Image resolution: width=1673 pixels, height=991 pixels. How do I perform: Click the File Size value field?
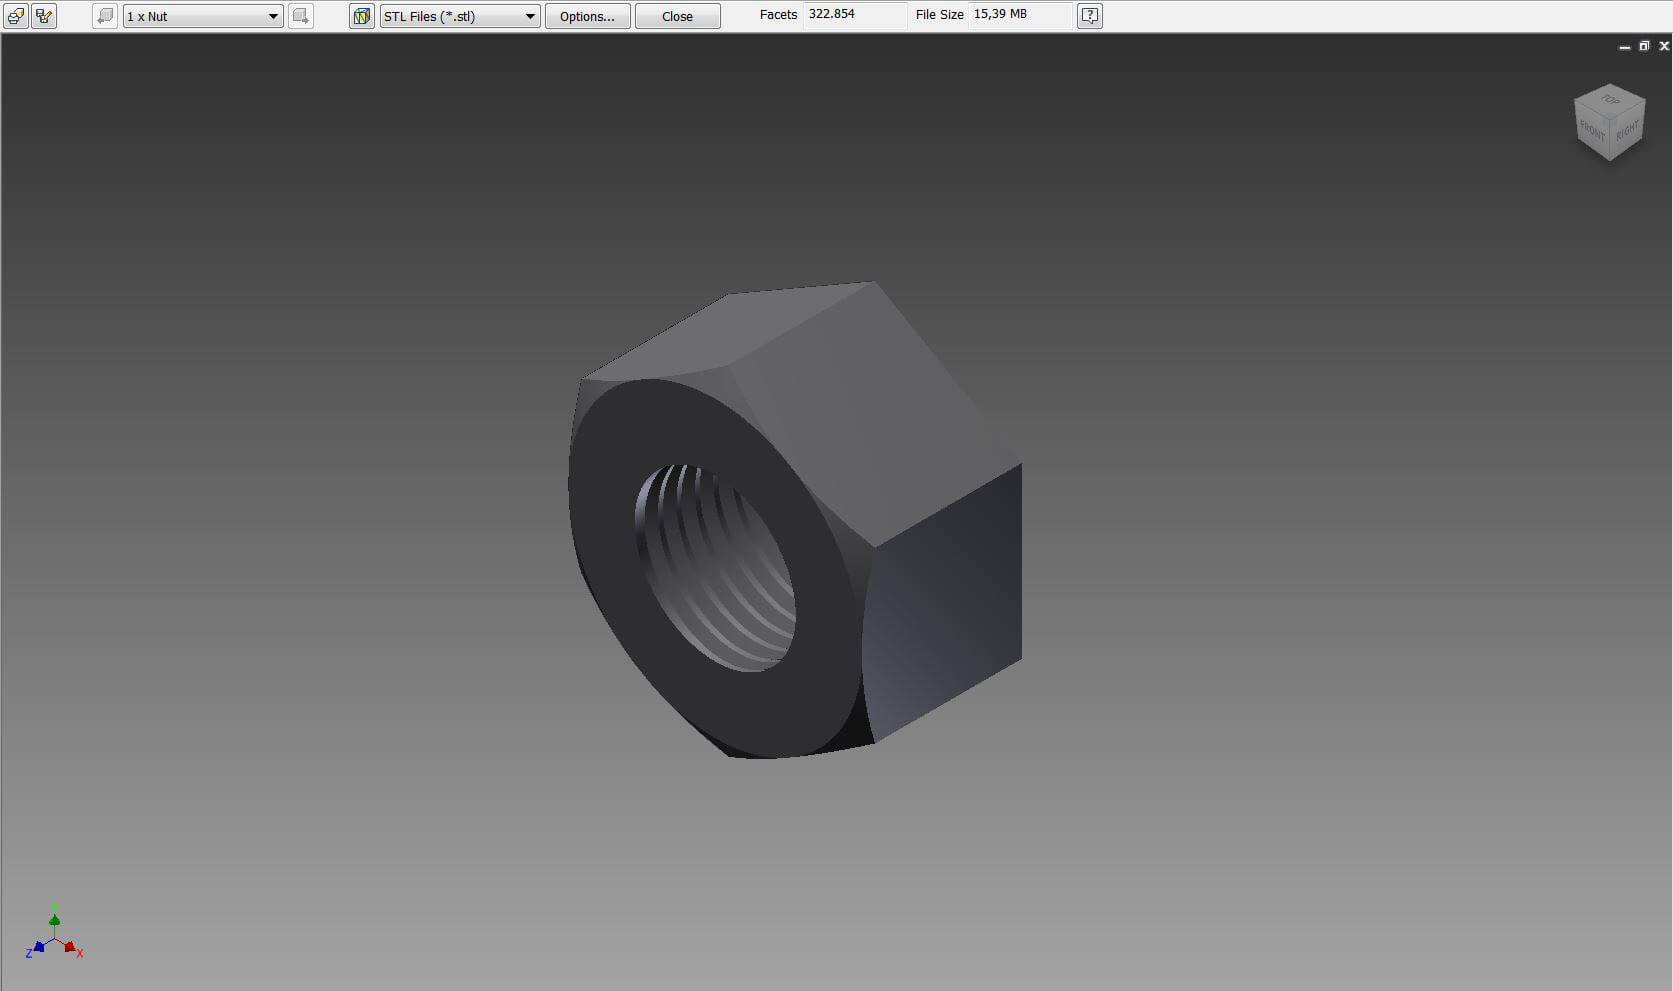[1020, 15]
